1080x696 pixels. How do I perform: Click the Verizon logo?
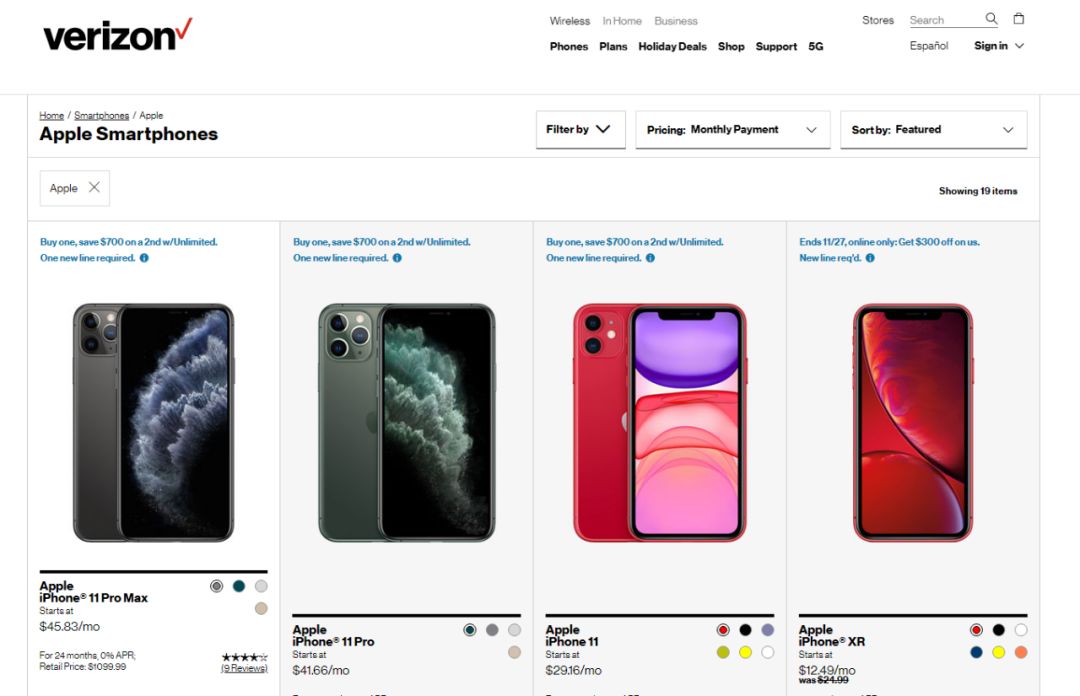click(x=118, y=35)
